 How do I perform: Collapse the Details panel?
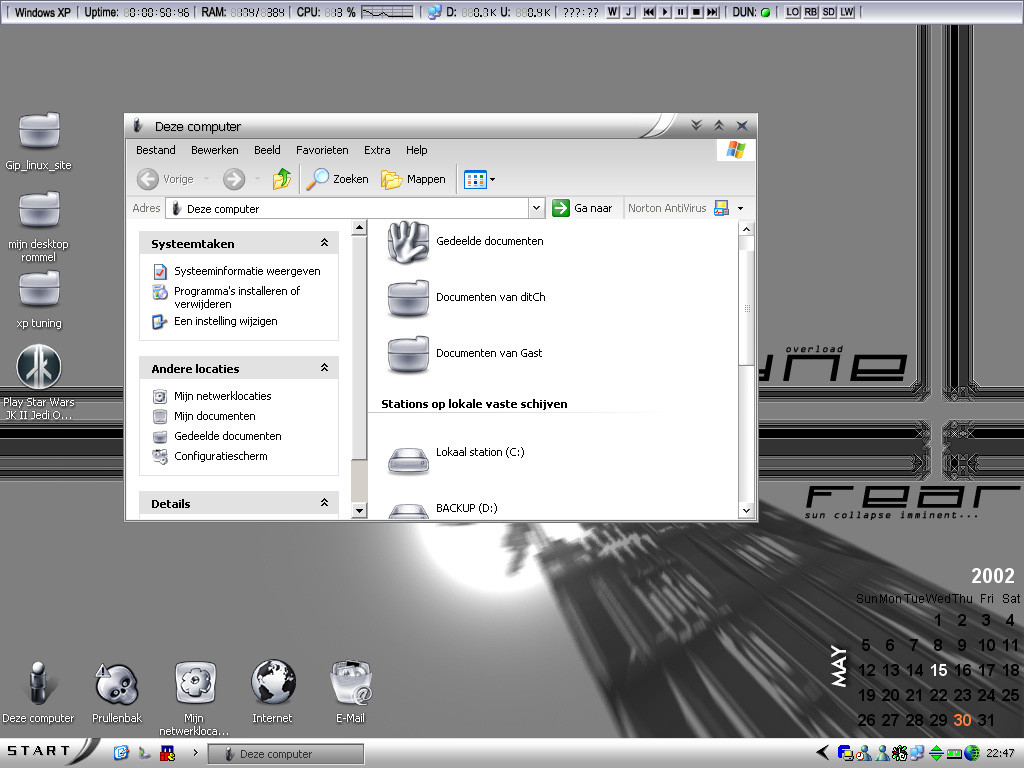[x=324, y=503]
